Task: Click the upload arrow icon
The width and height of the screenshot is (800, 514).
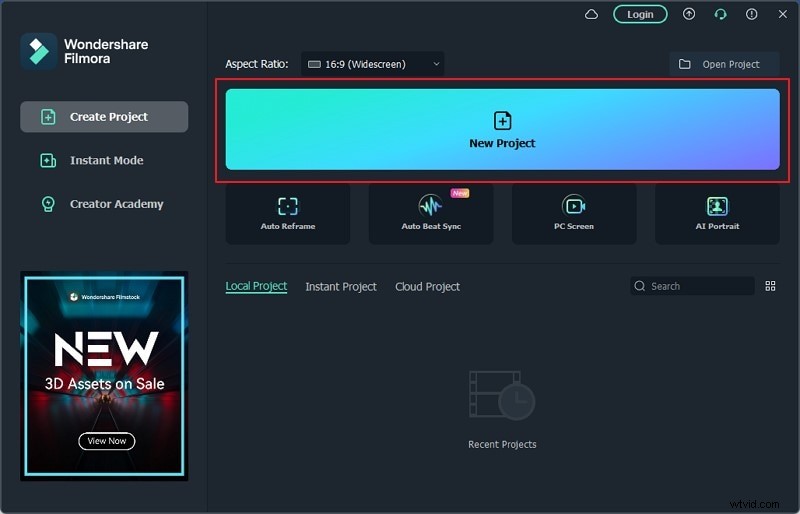Action: (x=689, y=14)
